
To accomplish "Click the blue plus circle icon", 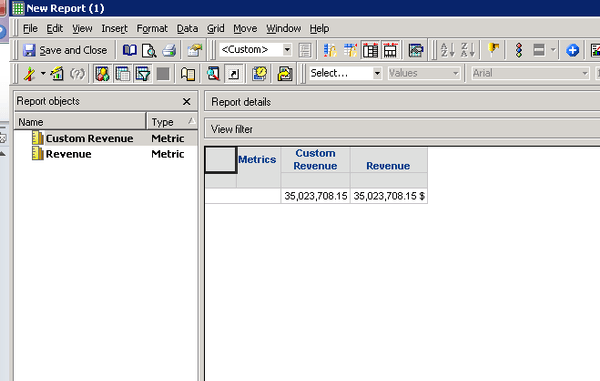I will [572, 50].
